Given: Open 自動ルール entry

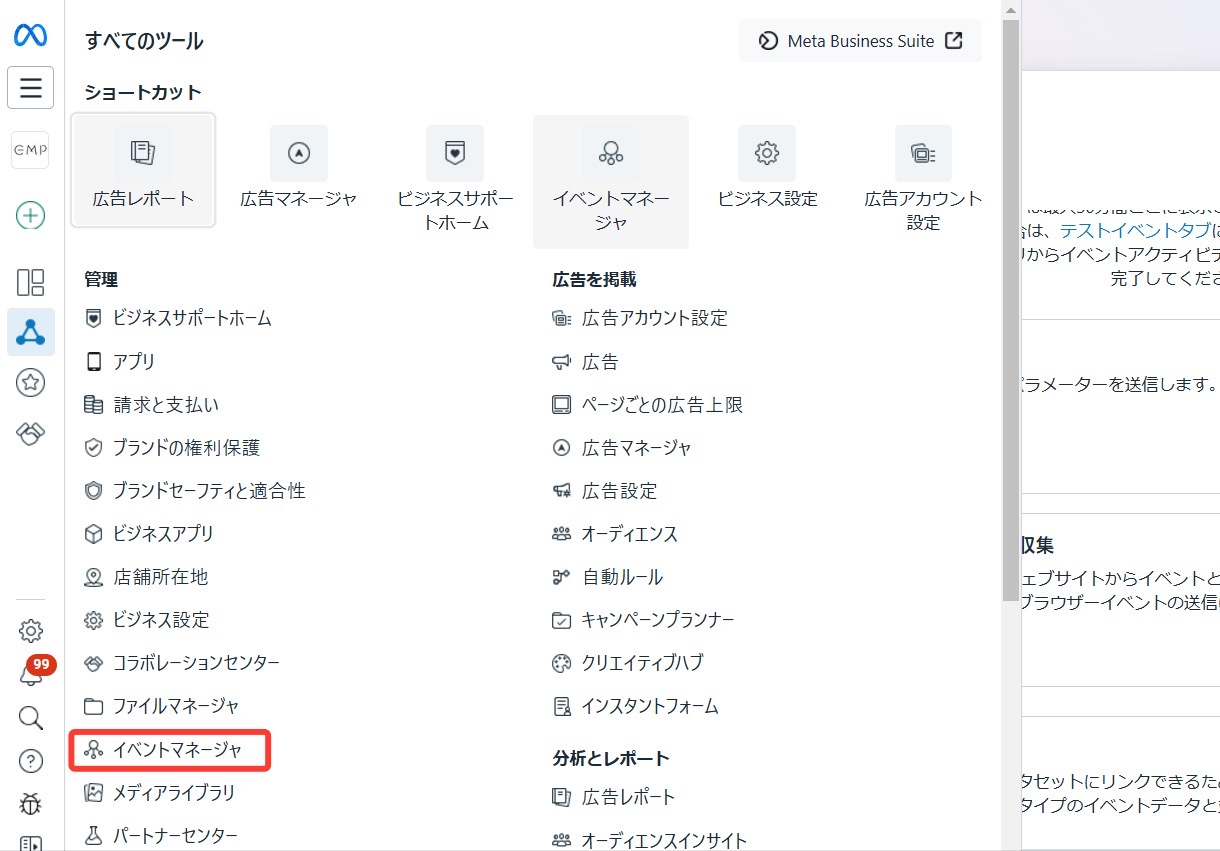Looking at the screenshot, I should (608, 576).
